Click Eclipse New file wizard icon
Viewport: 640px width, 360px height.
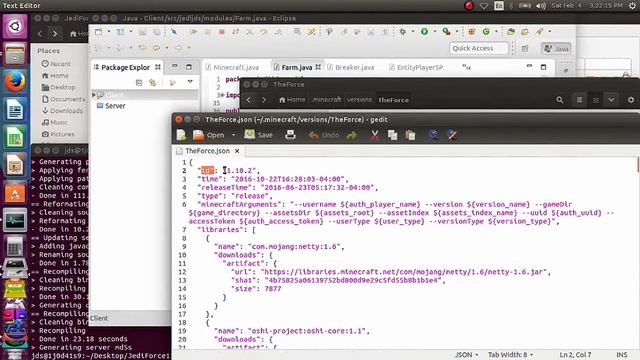pyautogui.click(x=99, y=31)
